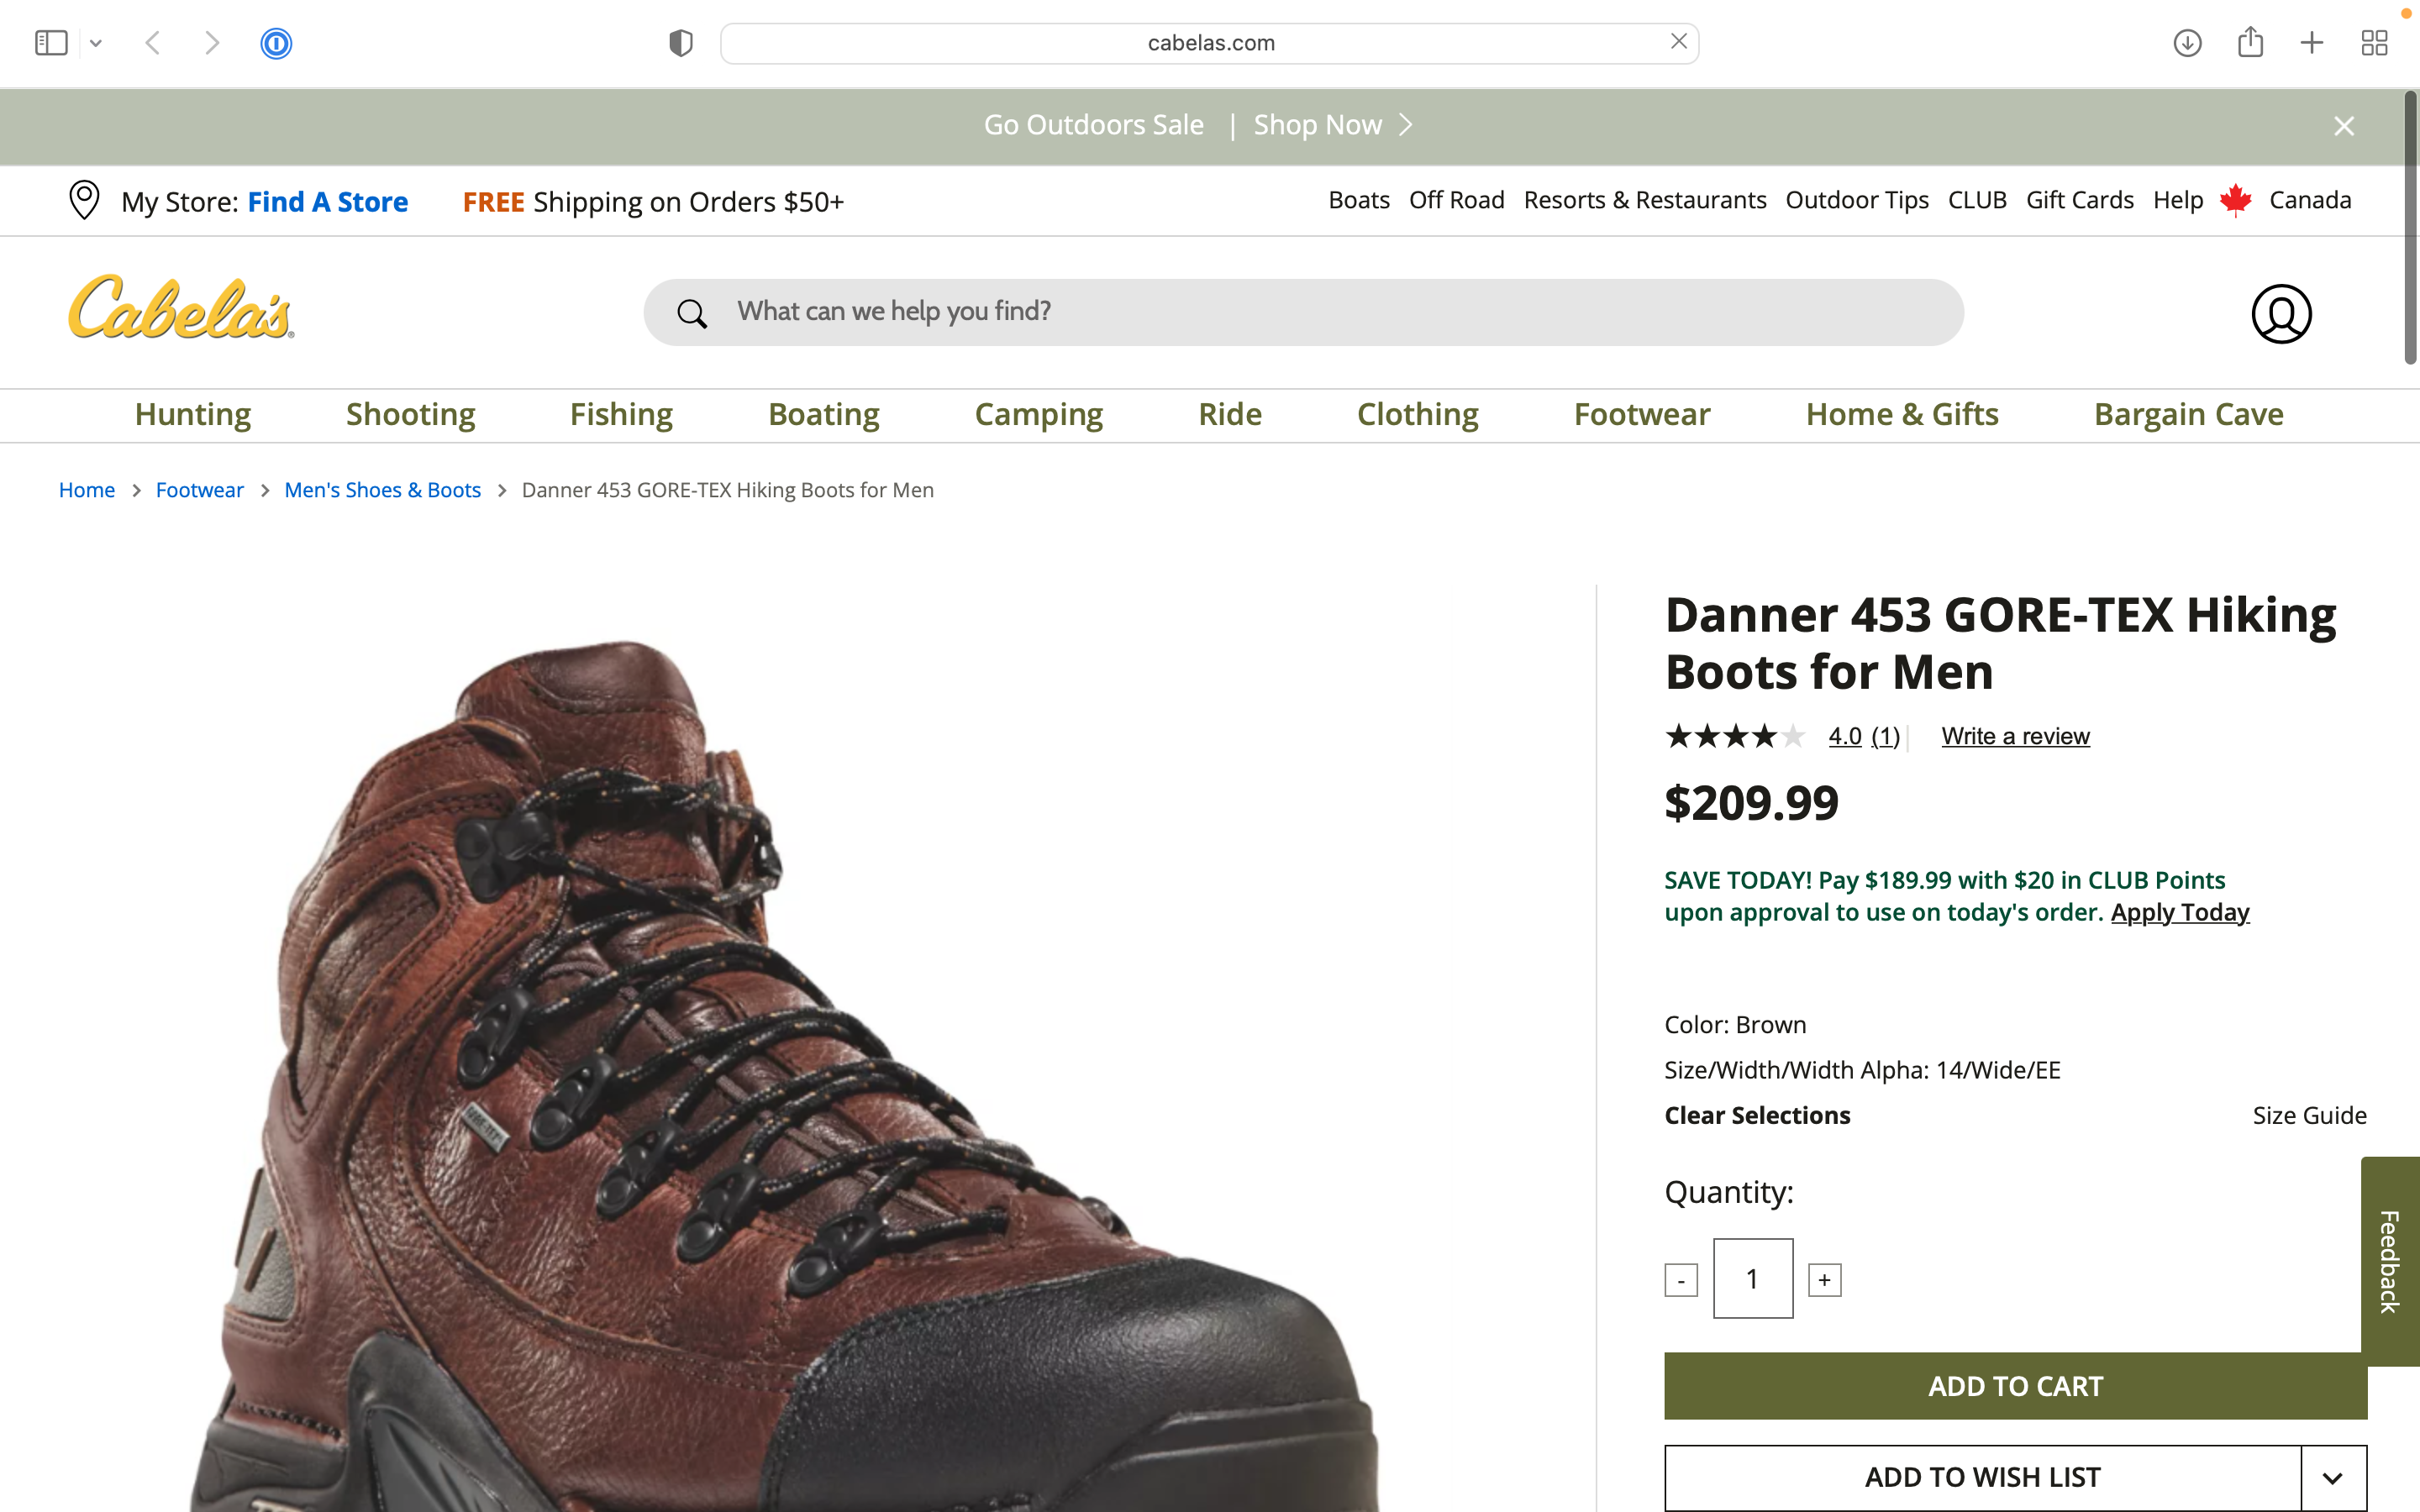This screenshot has width=2420, height=1512.
Task: Go to Home breadcrumb
Action: [x=87, y=490]
